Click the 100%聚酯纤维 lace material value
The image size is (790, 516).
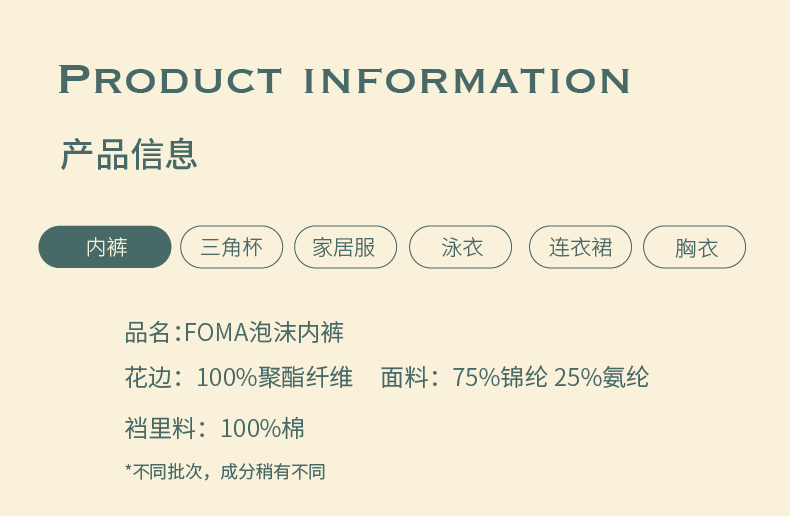click(x=274, y=378)
